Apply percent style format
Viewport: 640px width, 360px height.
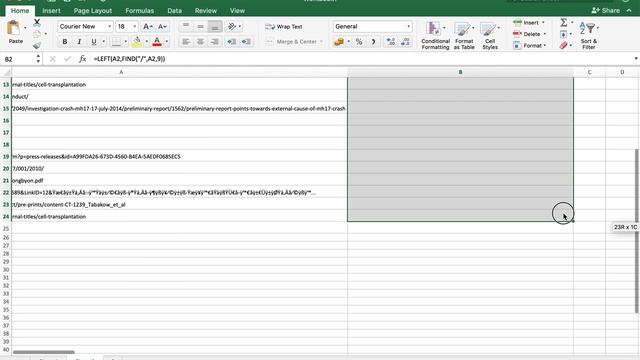pyautogui.click(x=359, y=42)
